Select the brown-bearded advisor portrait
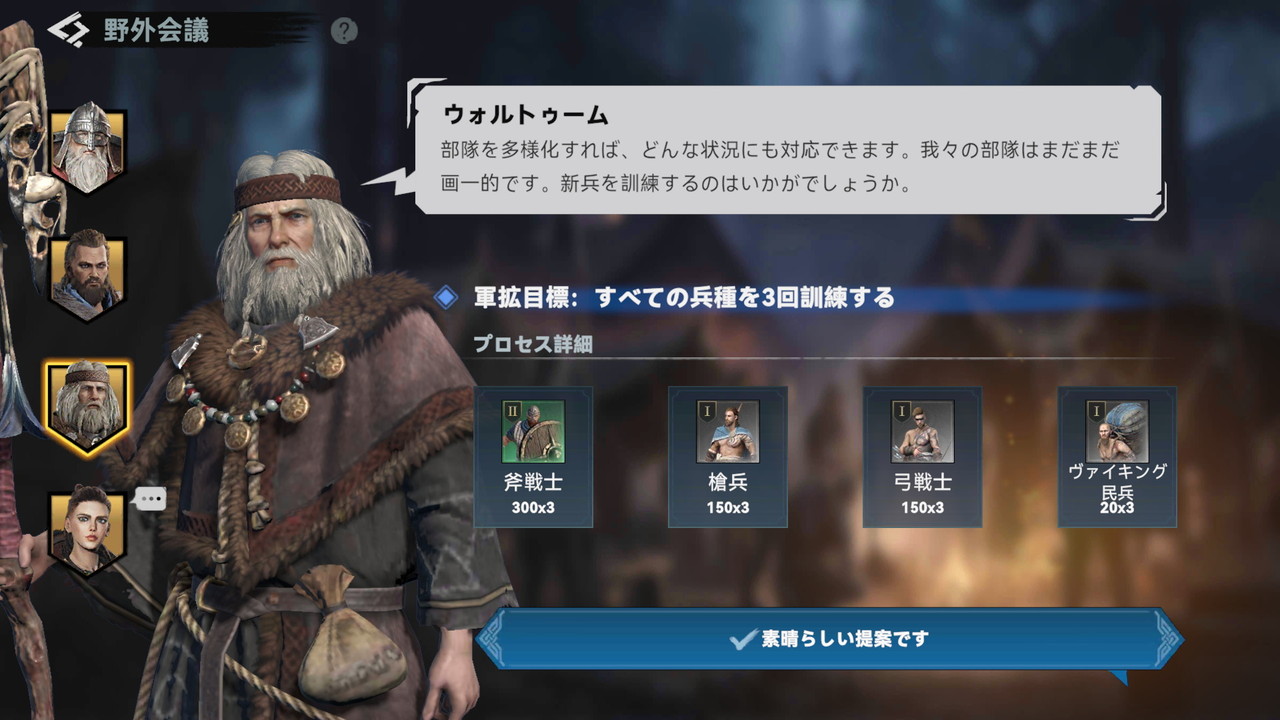Viewport: 1280px width, 720px height. pos(87,278)
